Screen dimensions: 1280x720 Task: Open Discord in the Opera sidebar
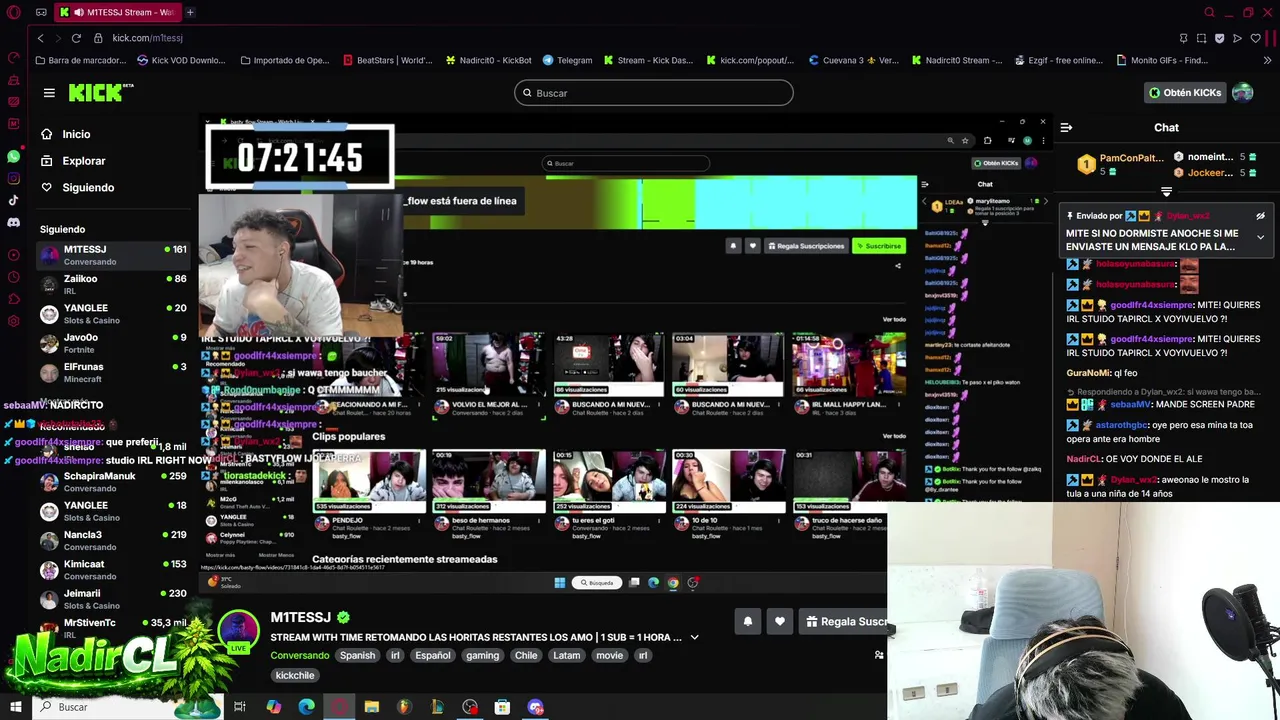(13, 222)
